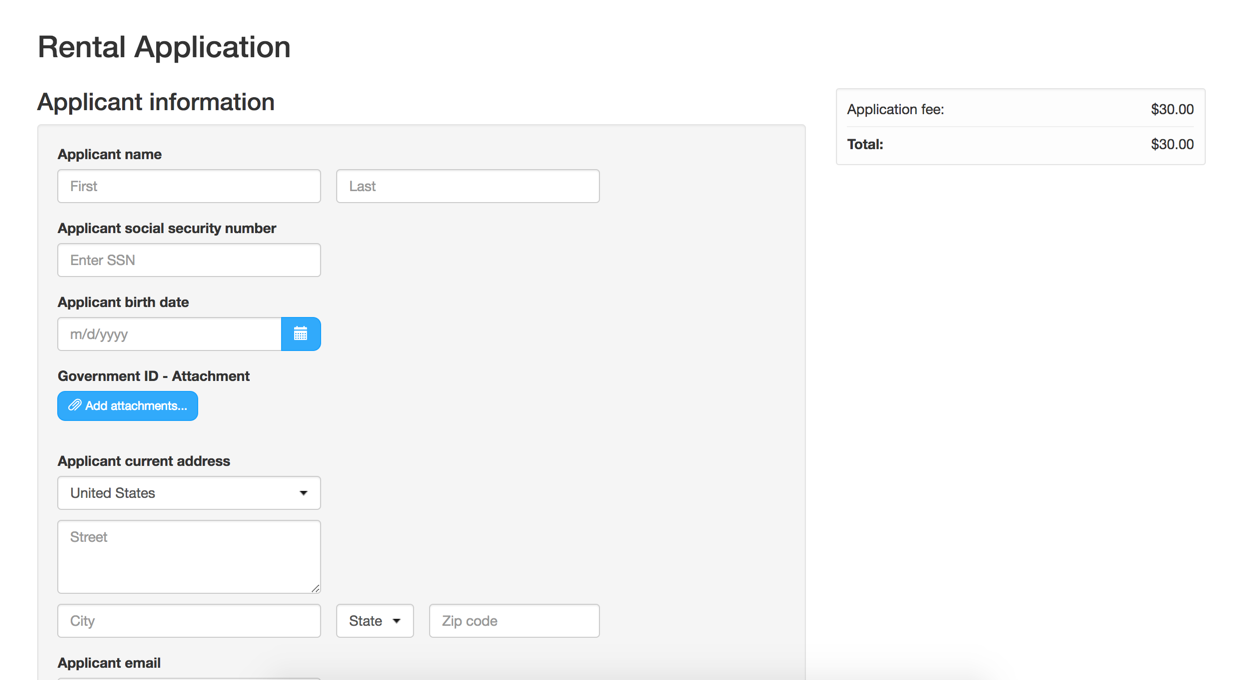
Task: Focus the Last name input field
Action: click(468, 186)
